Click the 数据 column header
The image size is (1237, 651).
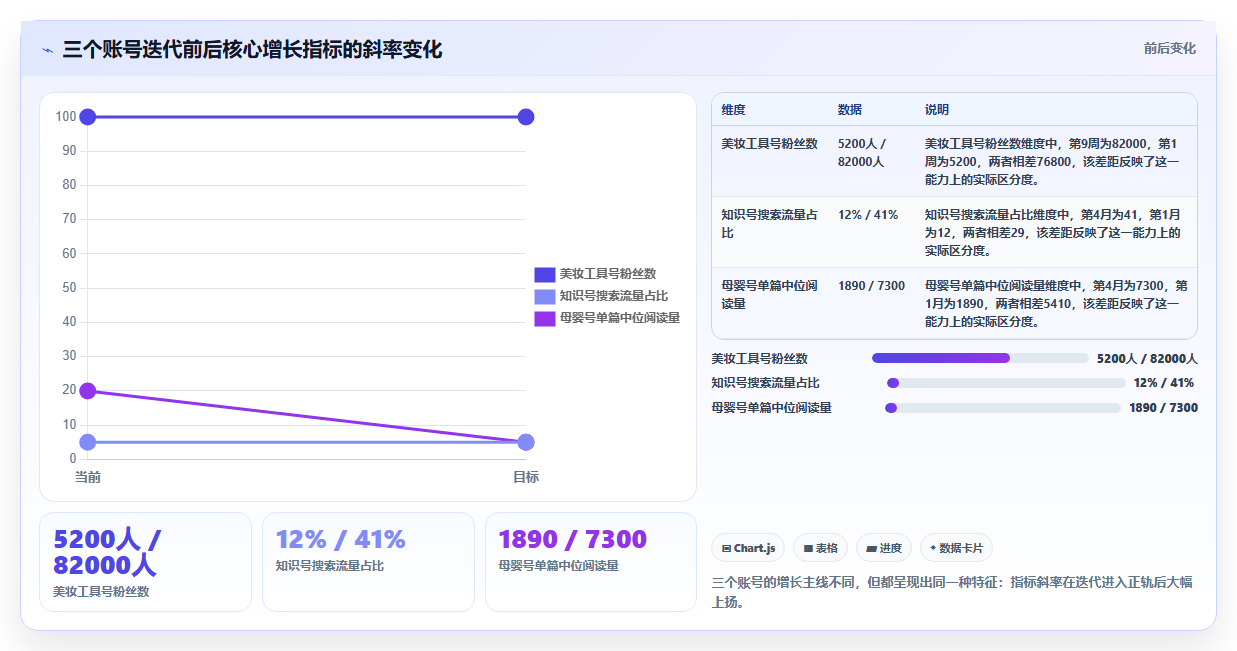(x=850, y=110)
